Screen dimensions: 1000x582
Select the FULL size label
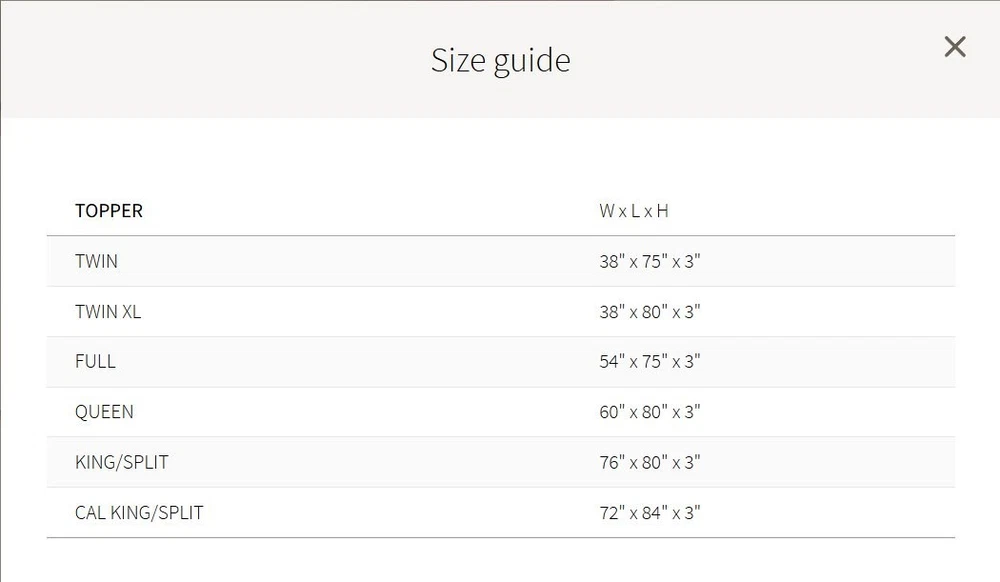point(95,362)
